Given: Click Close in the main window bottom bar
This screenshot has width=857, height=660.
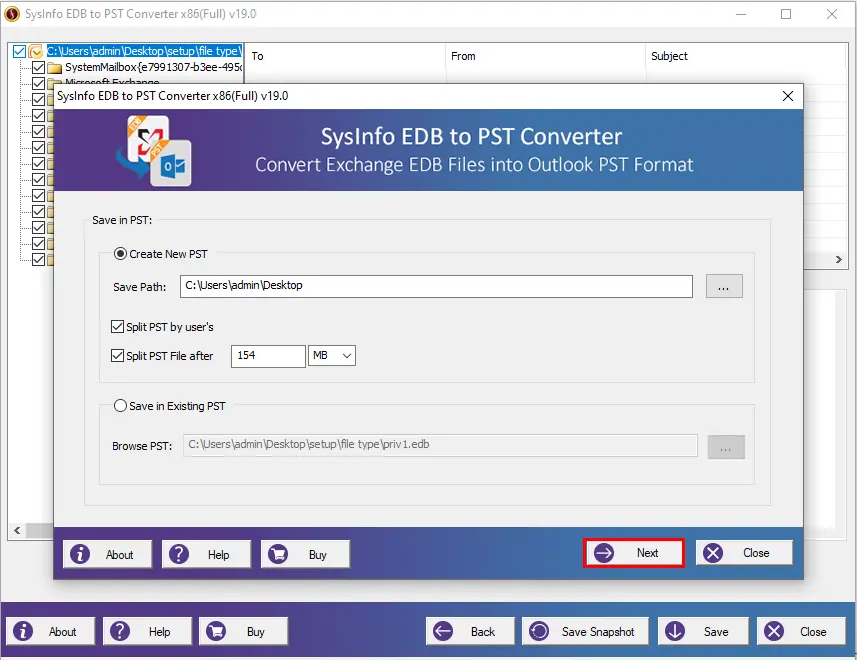Looking at the screenshot, I should [x=801, y=632].
